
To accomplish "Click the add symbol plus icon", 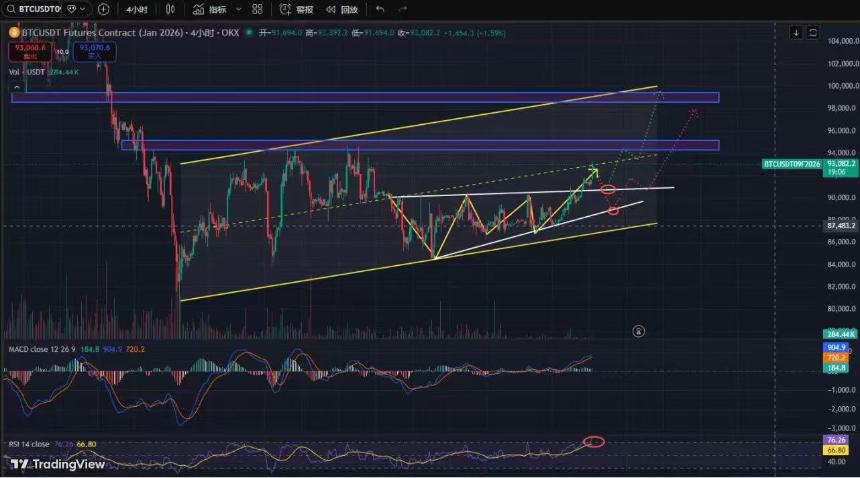I will [103, 9].
